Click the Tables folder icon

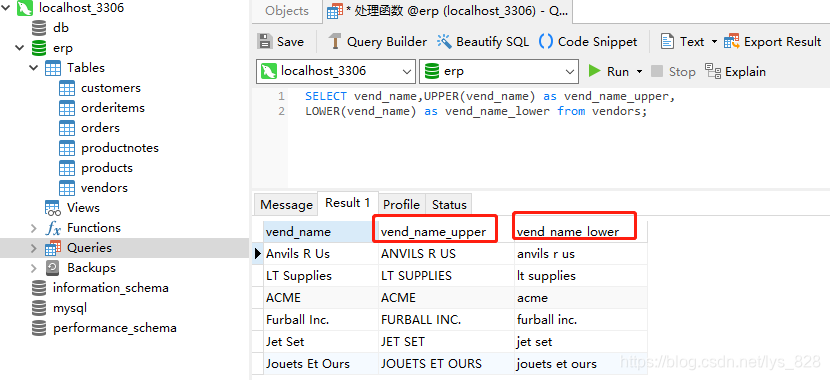pos(52,68)
